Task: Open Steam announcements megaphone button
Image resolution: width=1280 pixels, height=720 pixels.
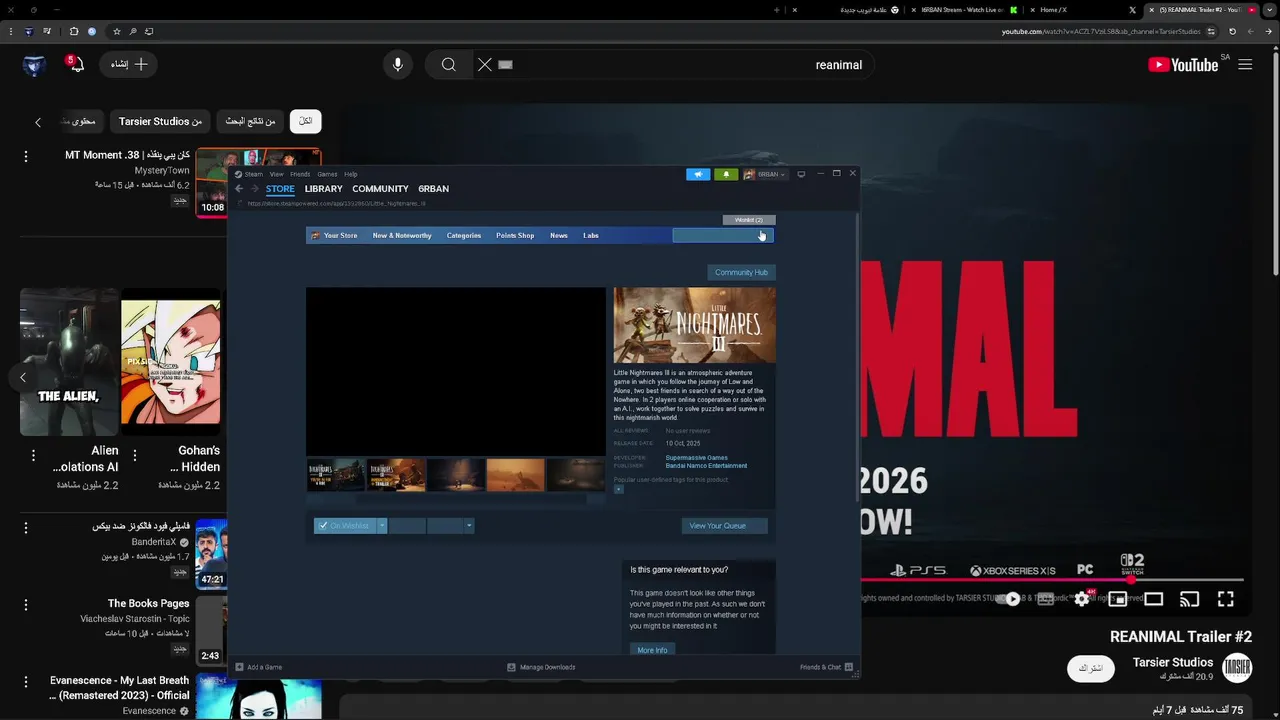Action: click(698, 174)
